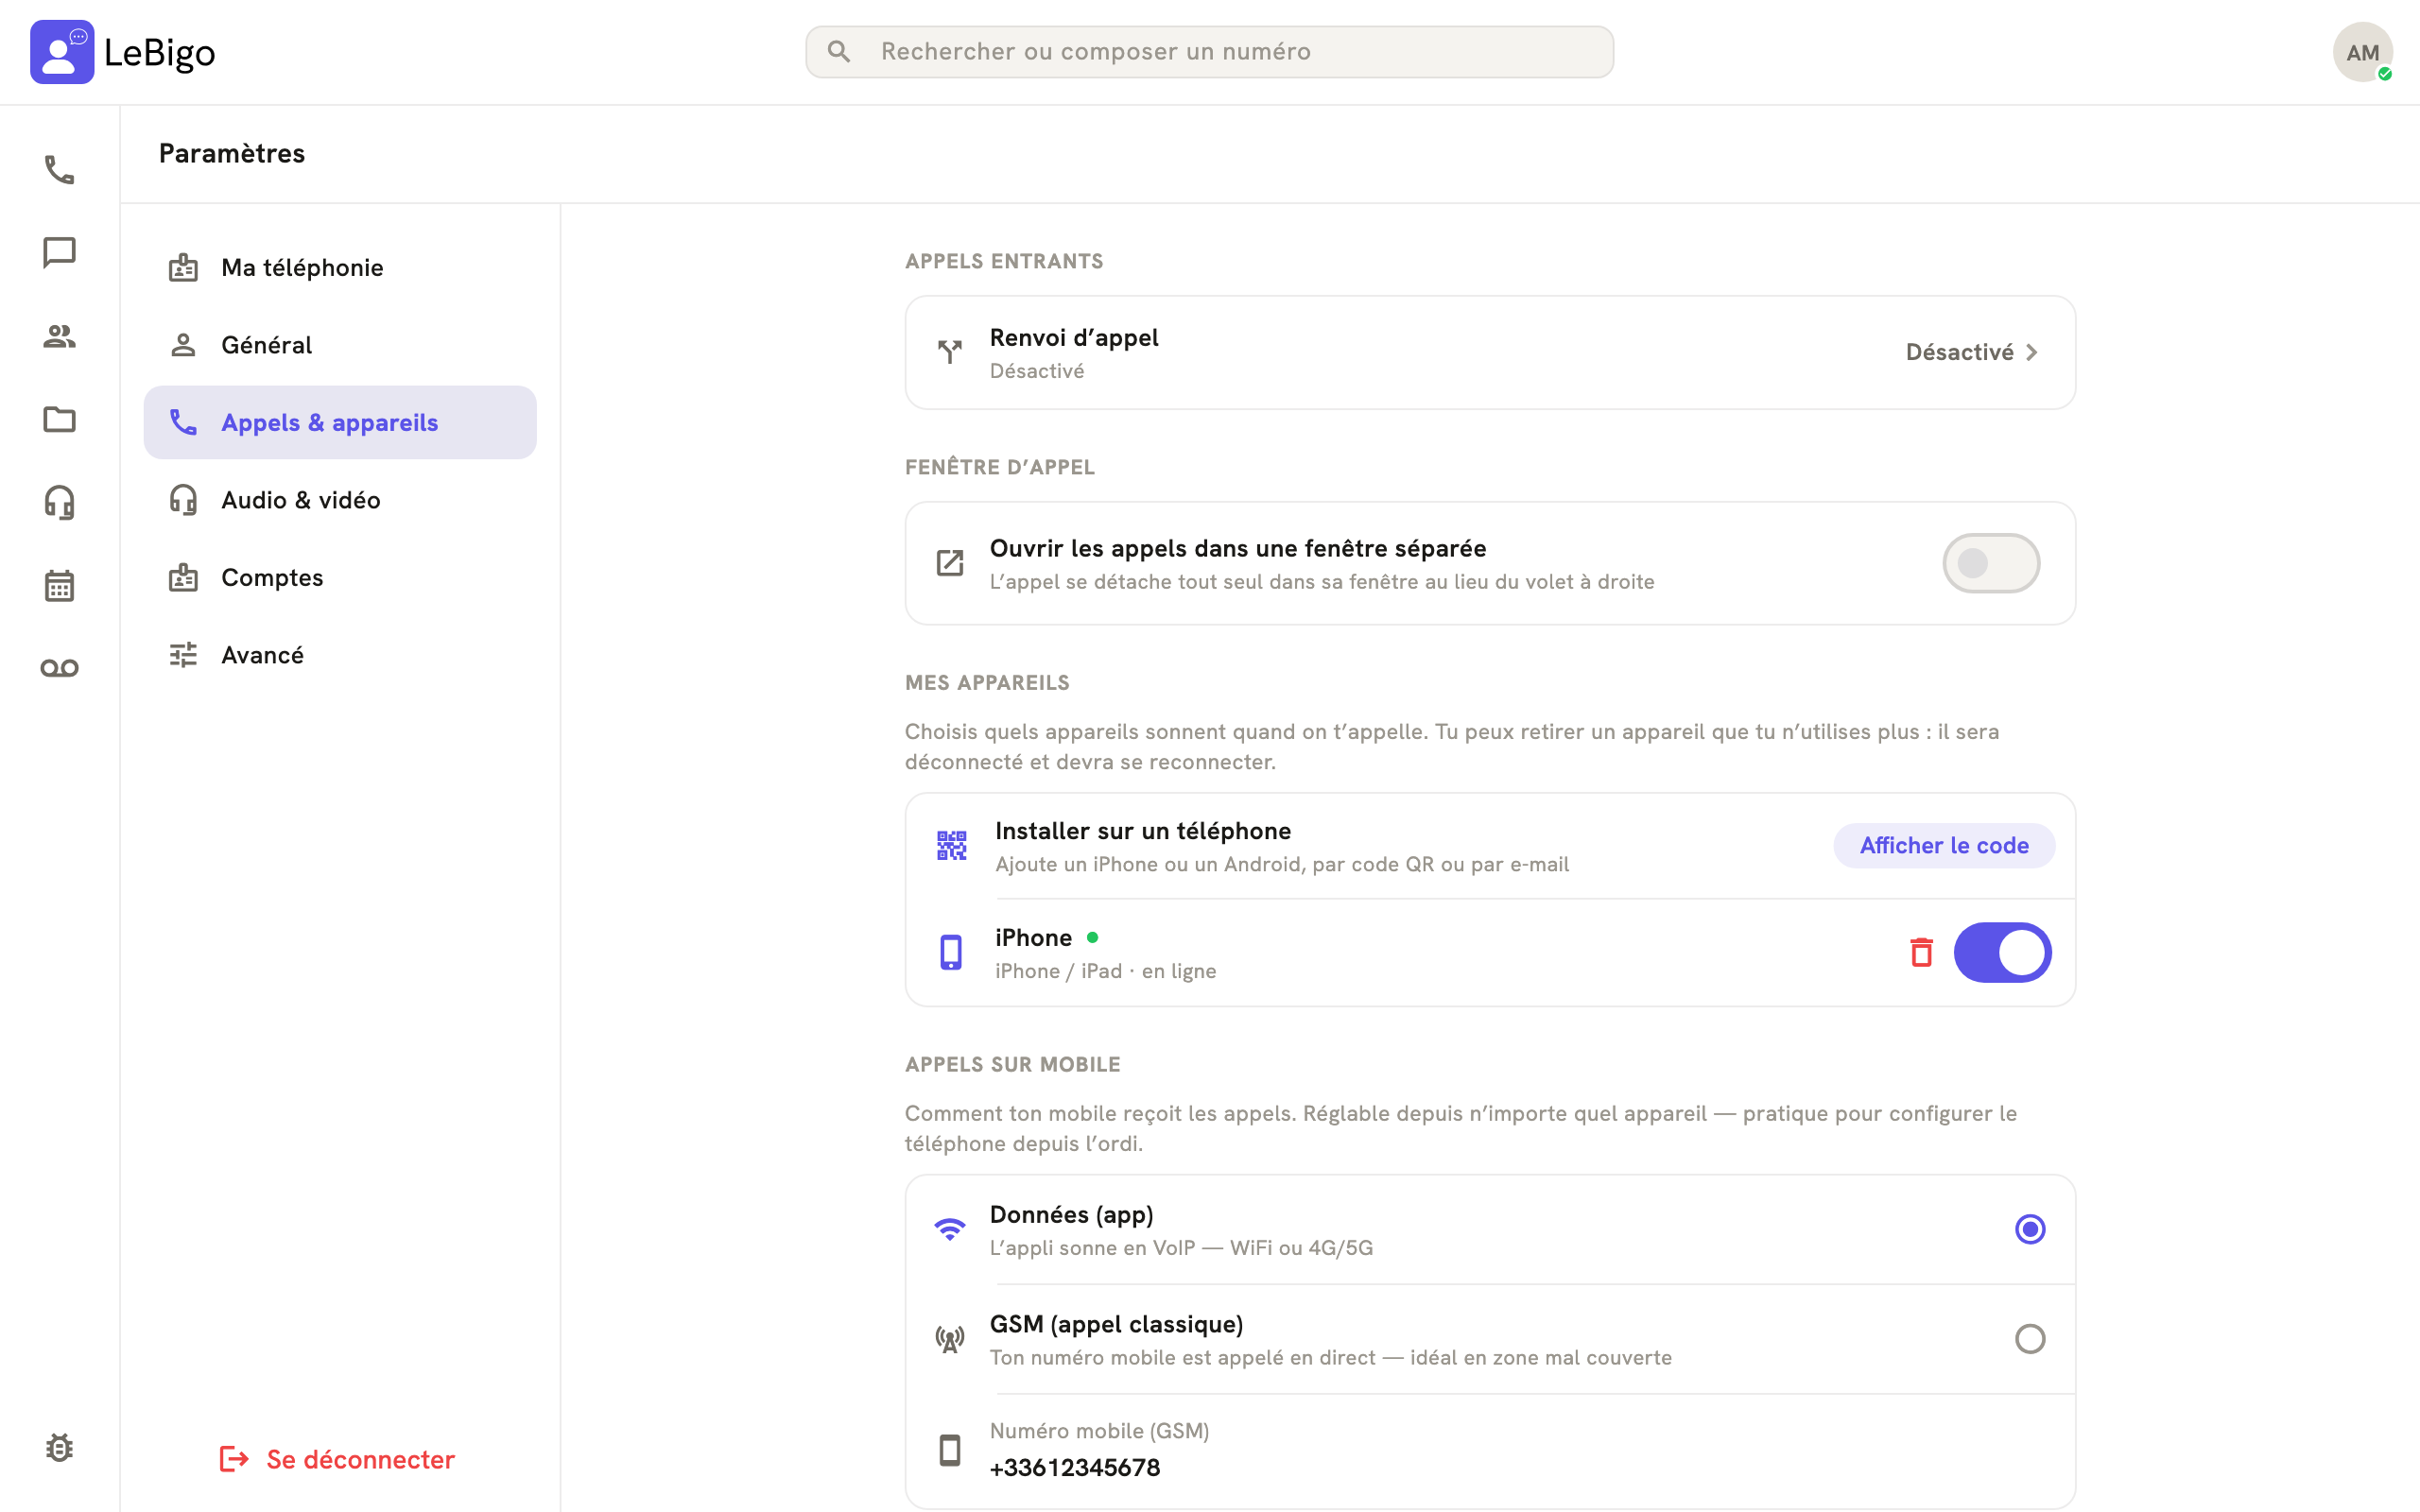Screen dimensions: 2420x1512
Task: Click the bug report icon at sidebar bottom
Action: click(x=59, y=1447)
